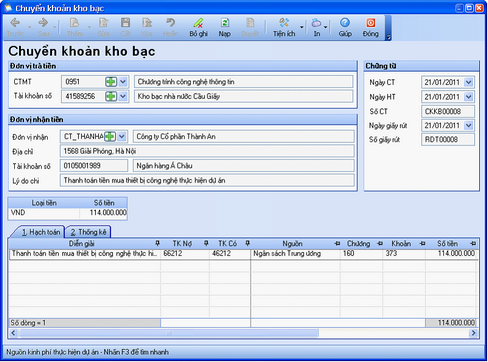Open the Ngày giấy rút date dropdown
Screen dimensions: 488x362
click(x=468, y=126)
